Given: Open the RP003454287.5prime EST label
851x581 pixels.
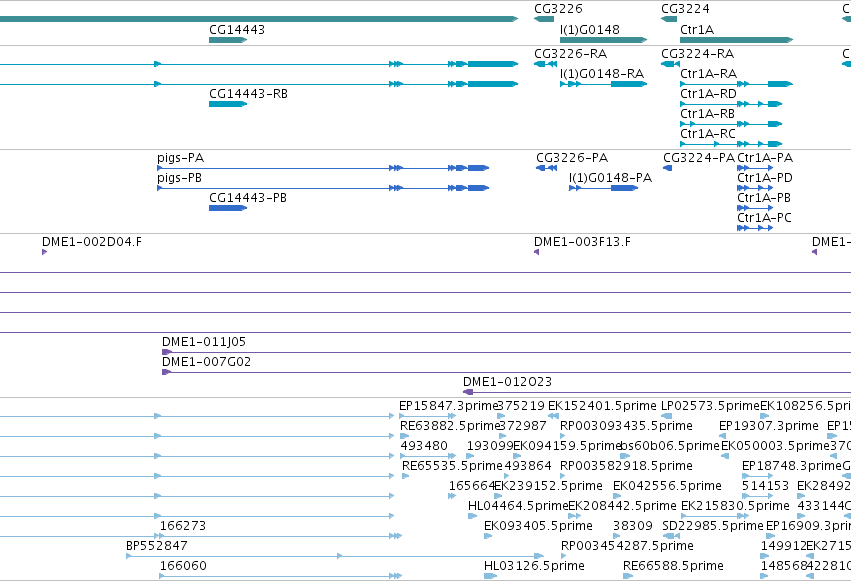Looking at the screenshot, I should 627,546.
